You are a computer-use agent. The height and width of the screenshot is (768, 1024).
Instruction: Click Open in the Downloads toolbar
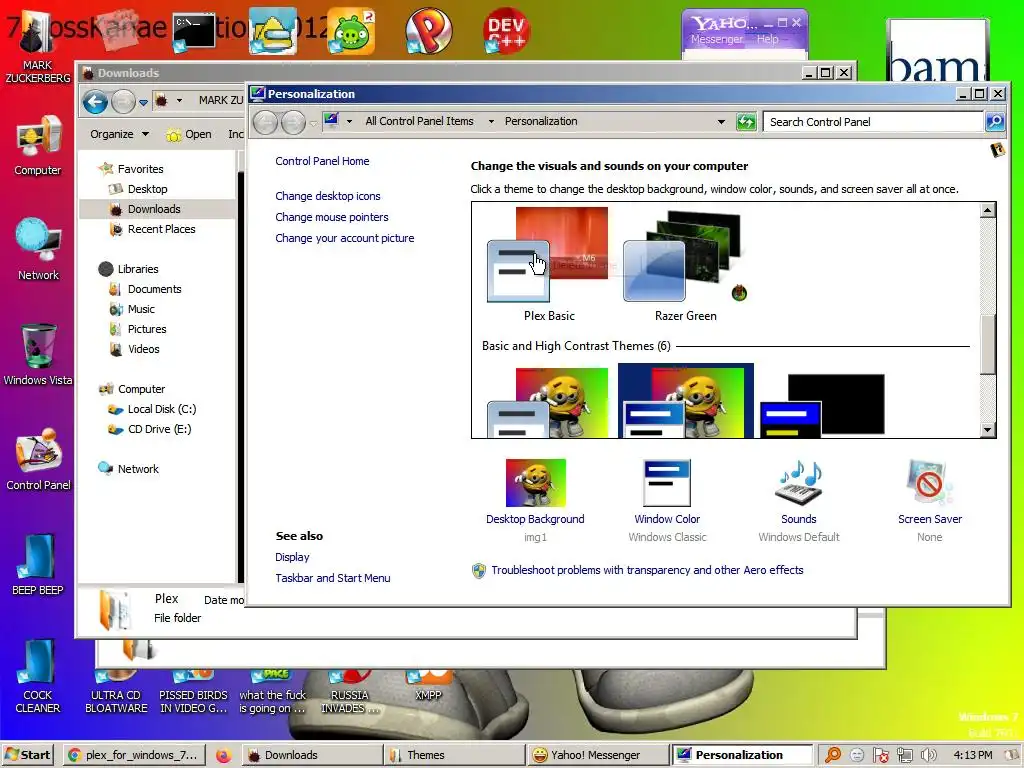click(189, 134)
